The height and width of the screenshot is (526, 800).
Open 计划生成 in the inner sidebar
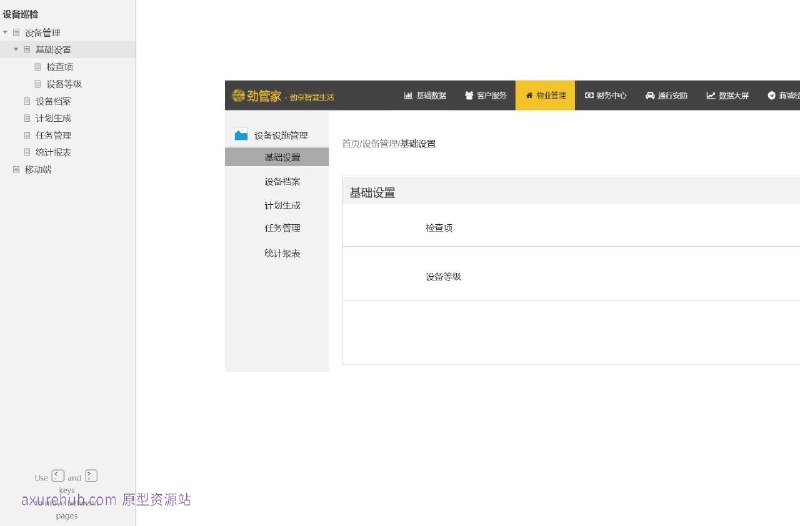282,205
